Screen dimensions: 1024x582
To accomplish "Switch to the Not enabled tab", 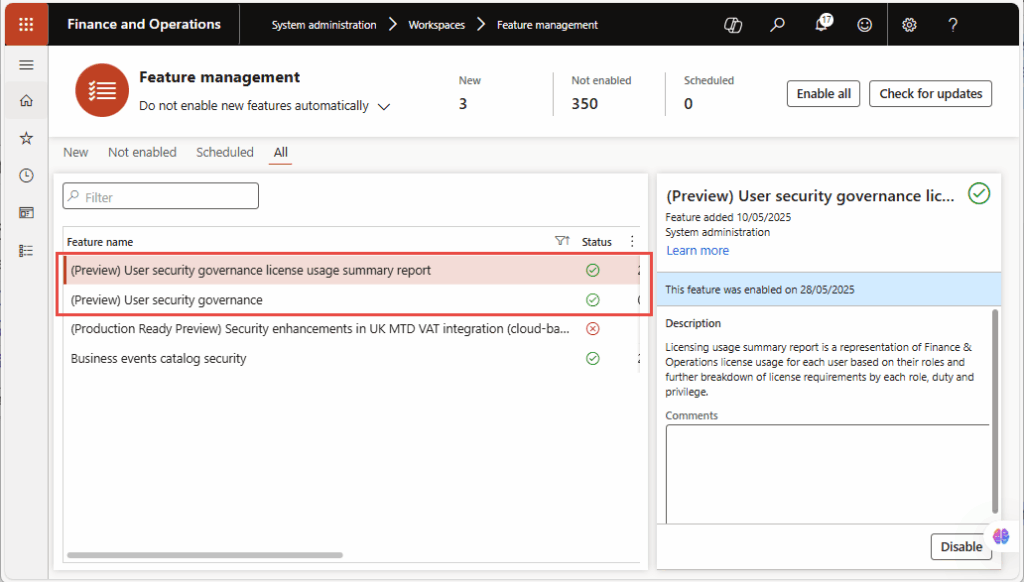I will pos(142,152).
